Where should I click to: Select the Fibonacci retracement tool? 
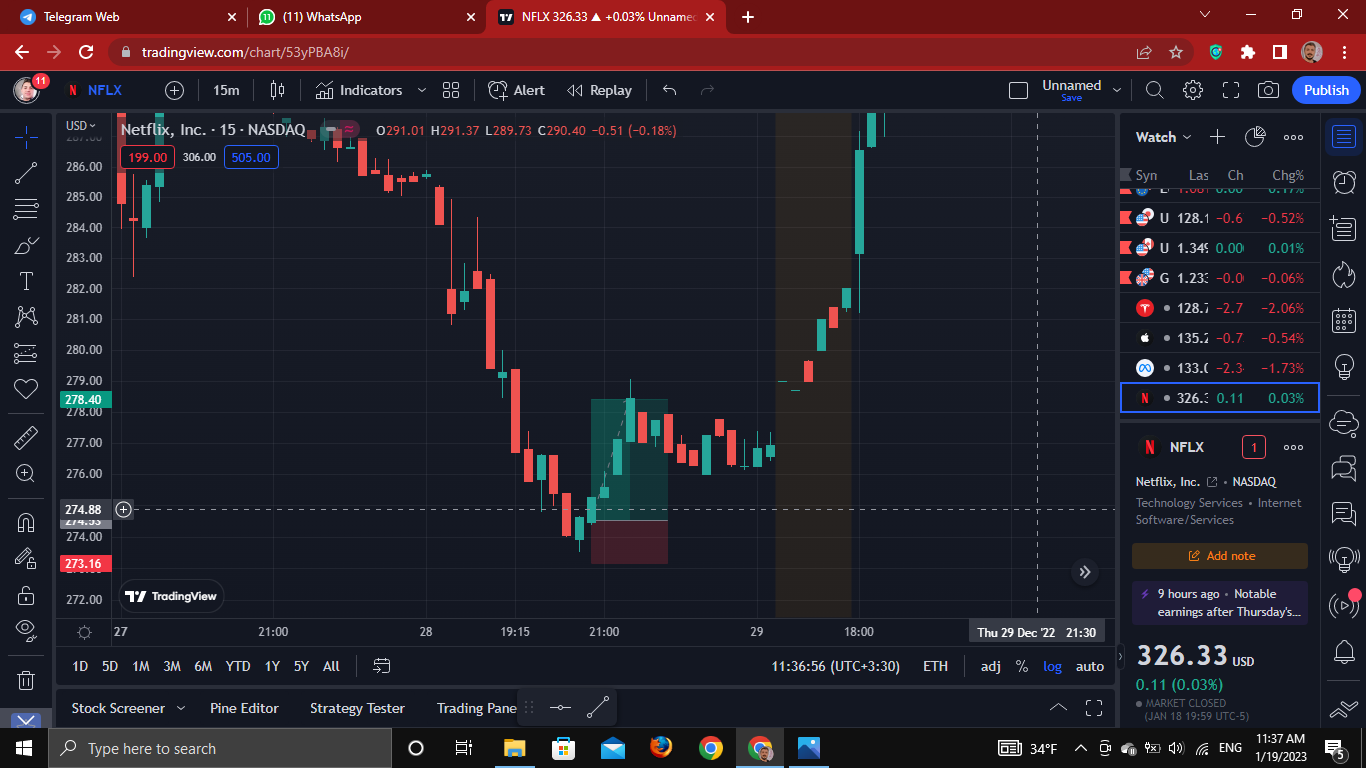pyautogui.click(x=26, y=210)
